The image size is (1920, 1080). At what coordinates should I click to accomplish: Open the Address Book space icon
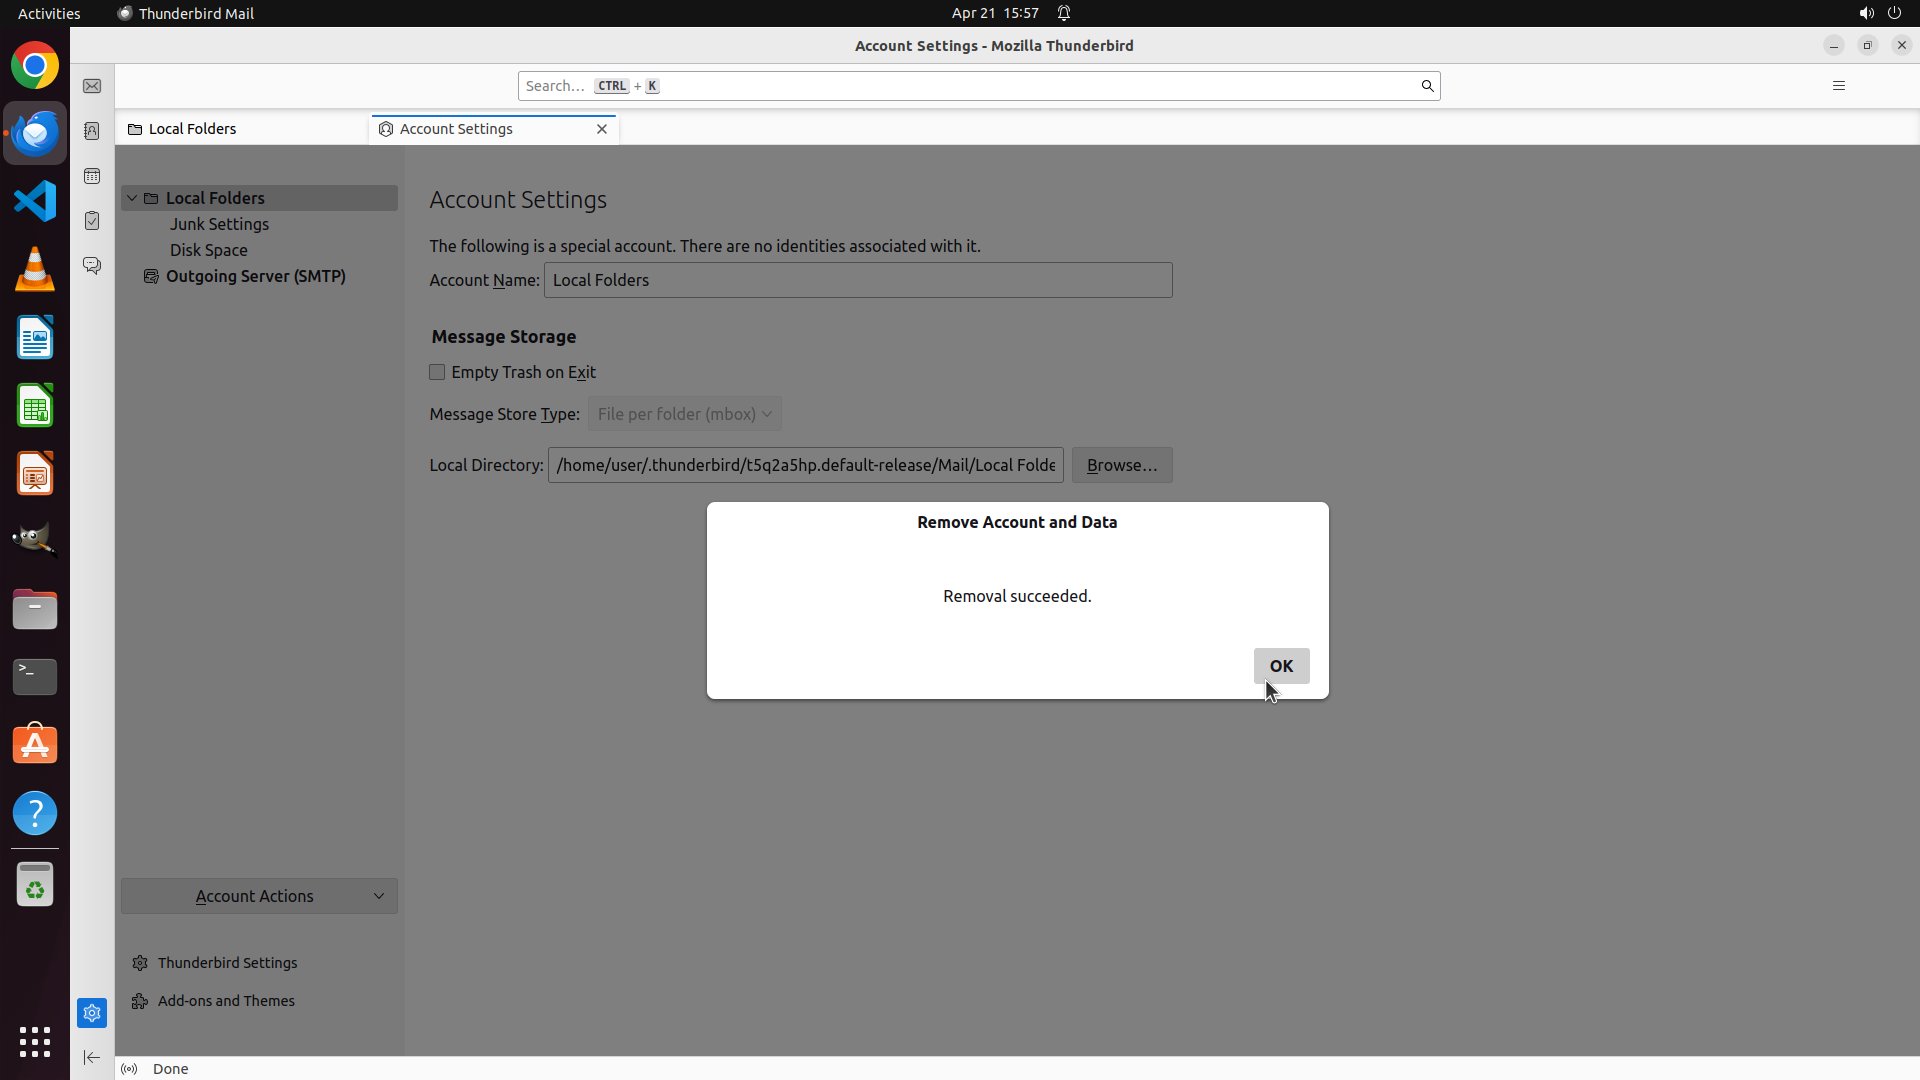(x=92, y=131)
